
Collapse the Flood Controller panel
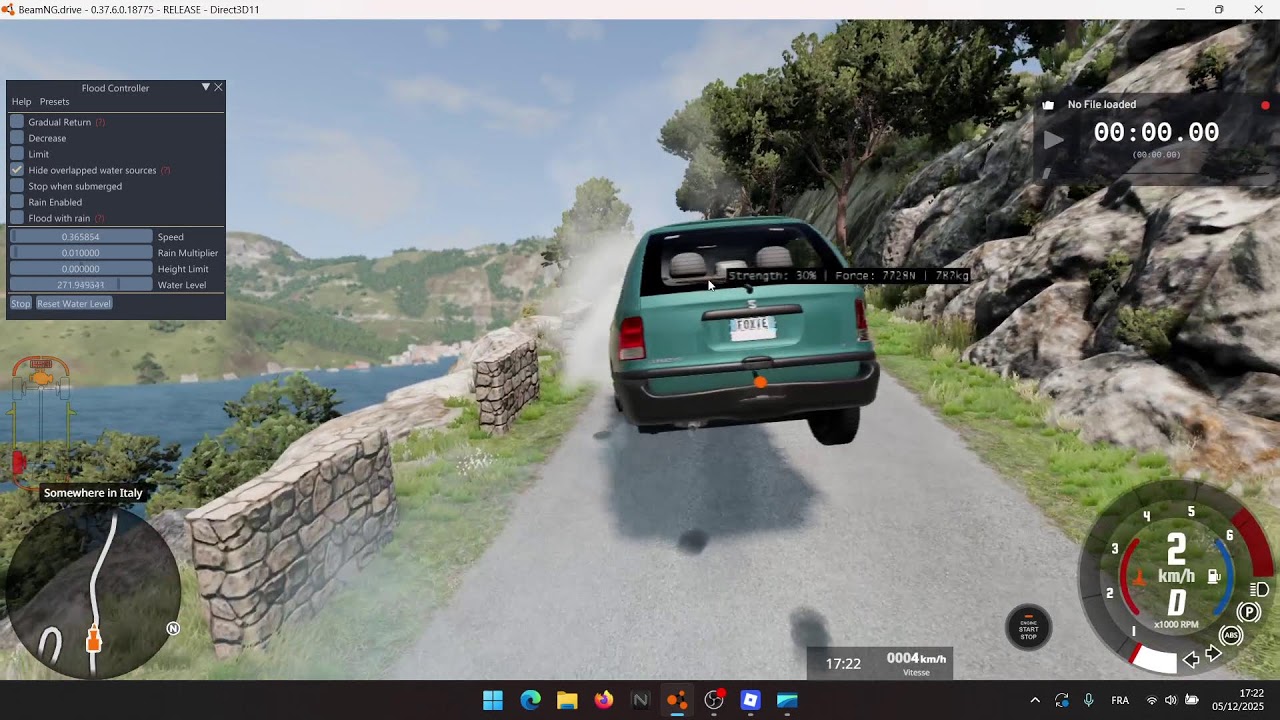206,87
